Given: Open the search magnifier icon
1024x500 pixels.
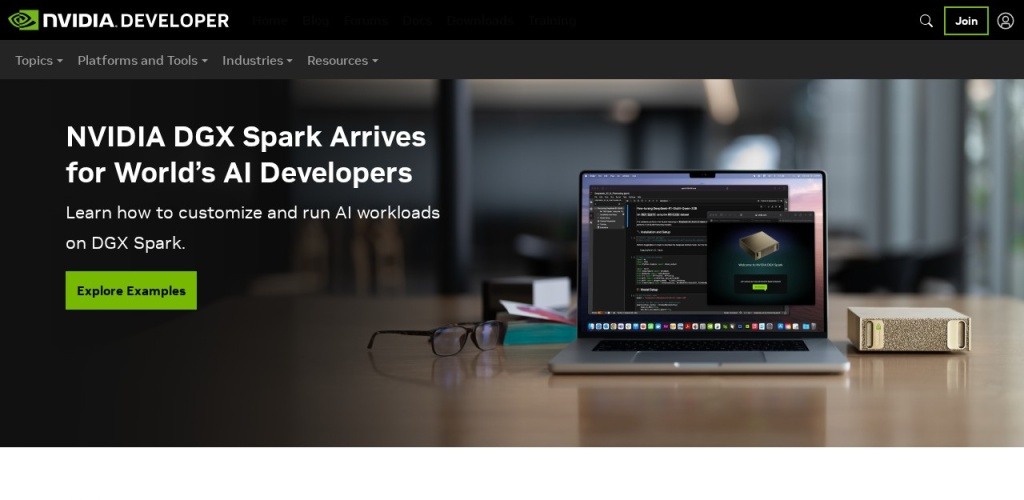Looking at the screenshot, I should (926, 21).
